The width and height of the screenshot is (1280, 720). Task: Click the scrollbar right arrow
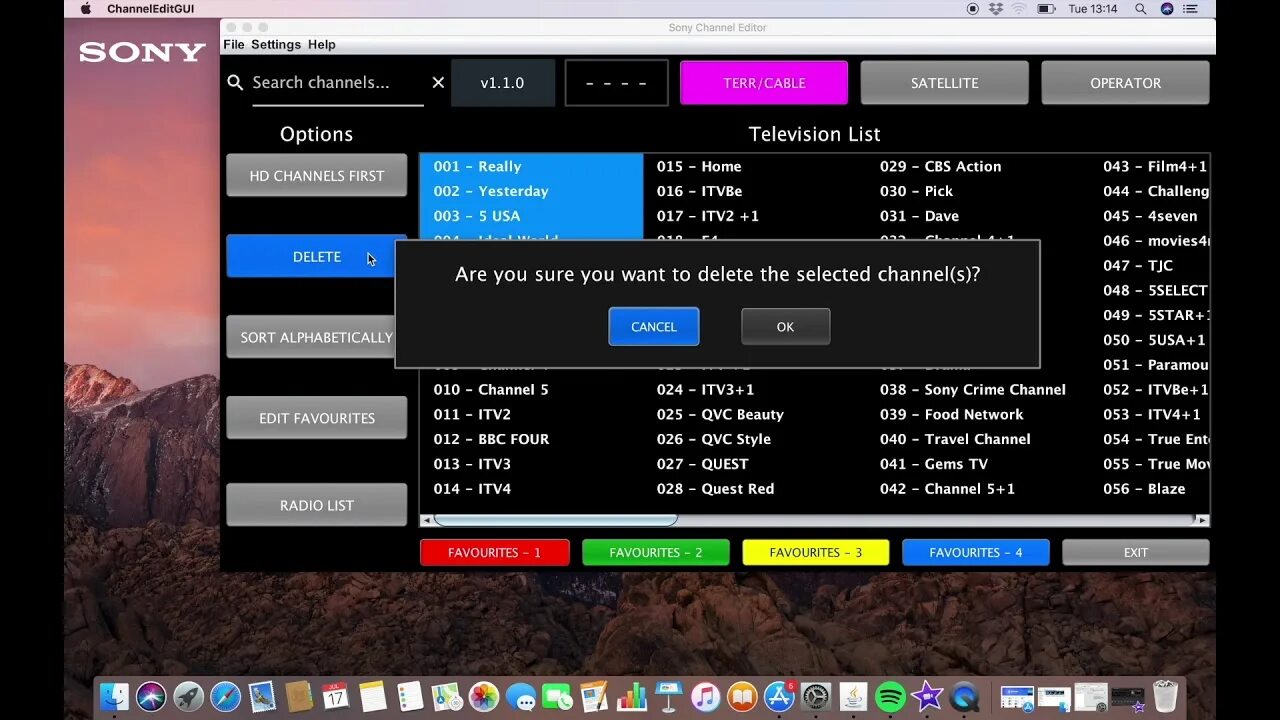pos(1203,520)
